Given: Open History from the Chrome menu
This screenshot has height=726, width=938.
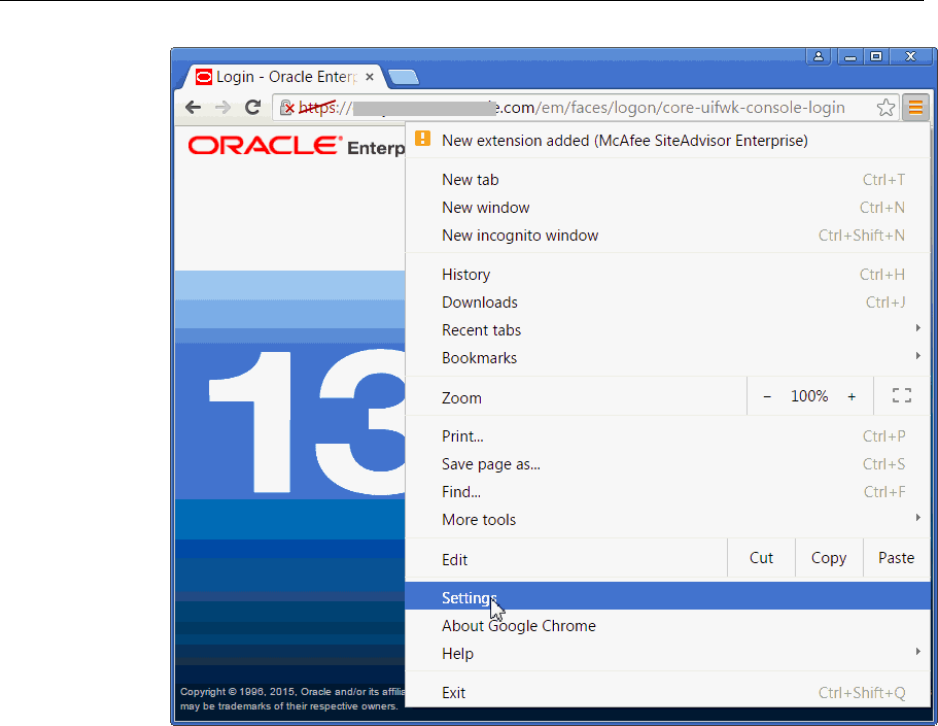Looking at the screenshot, I should click(668, 274).
